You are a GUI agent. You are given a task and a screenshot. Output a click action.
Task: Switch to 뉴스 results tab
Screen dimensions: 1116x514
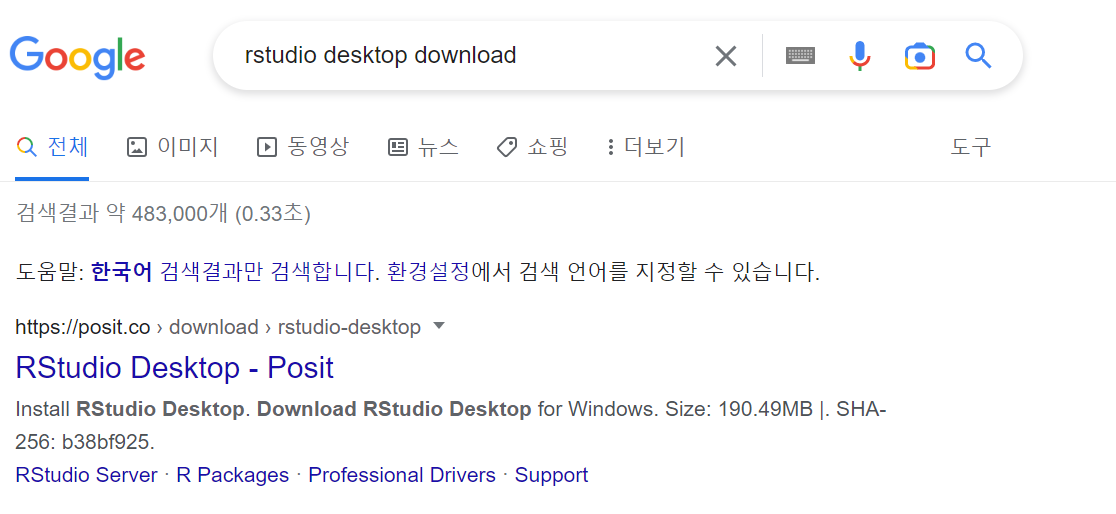(423, 147)
